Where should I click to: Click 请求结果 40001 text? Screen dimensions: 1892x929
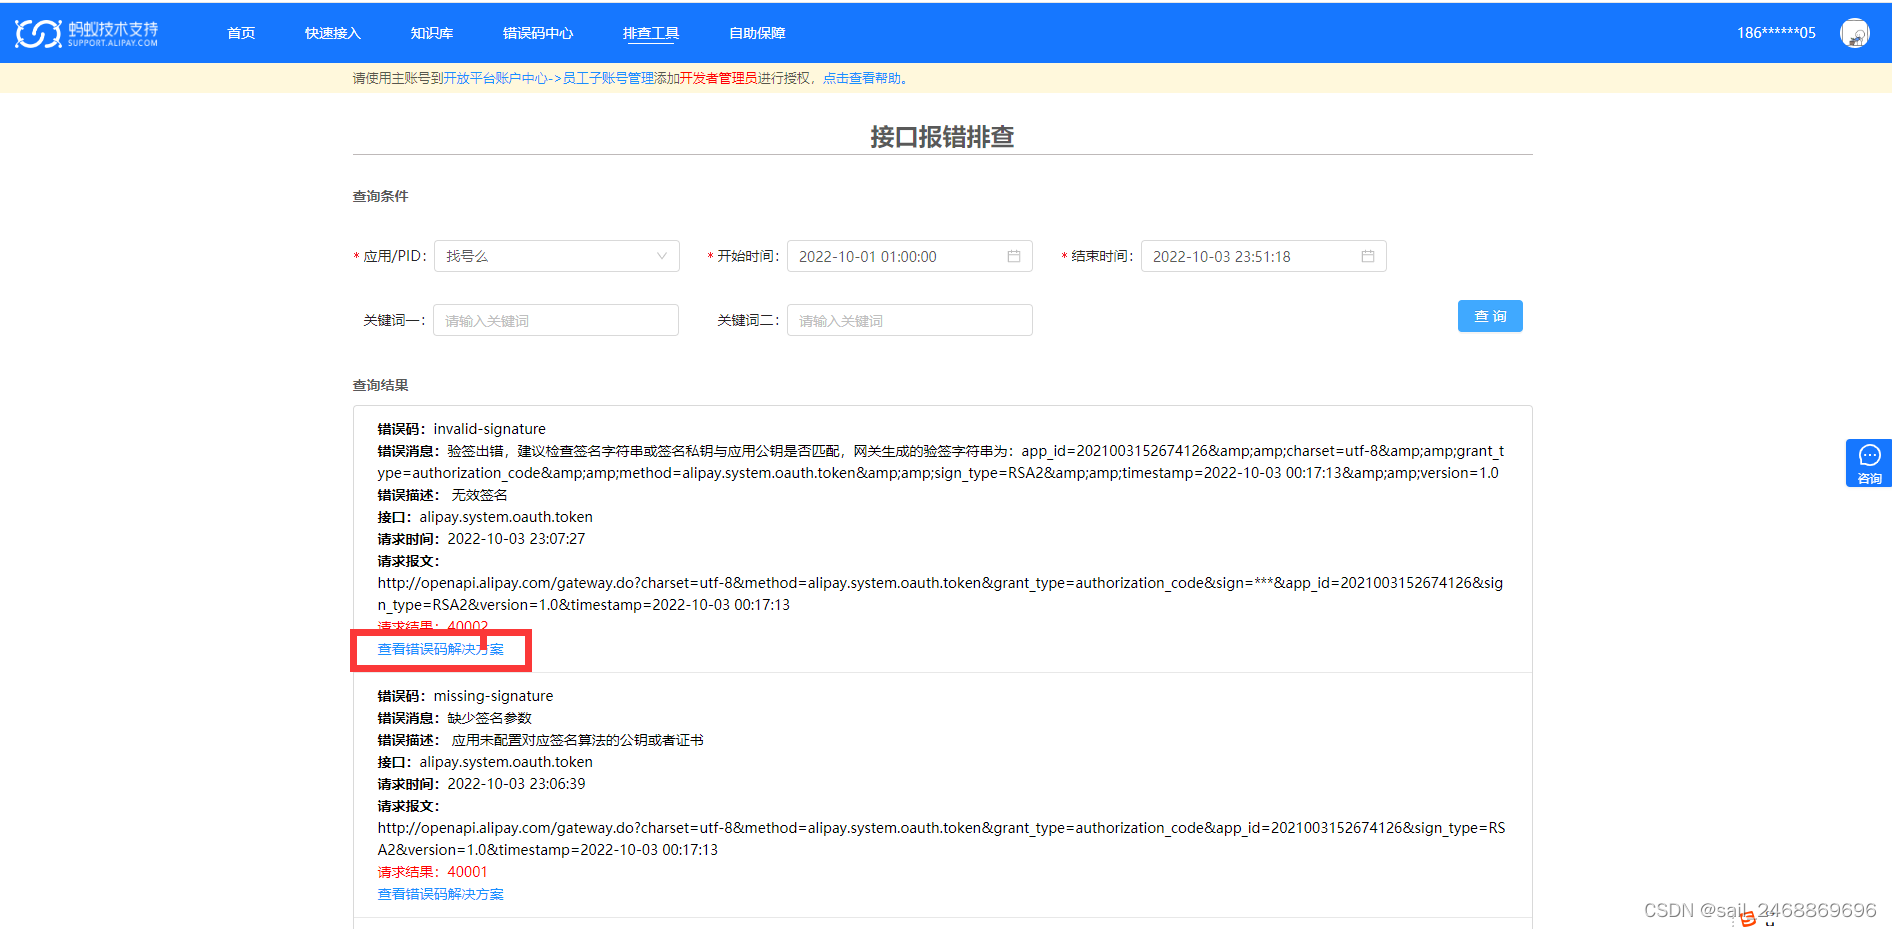click(x=432, y=872)
